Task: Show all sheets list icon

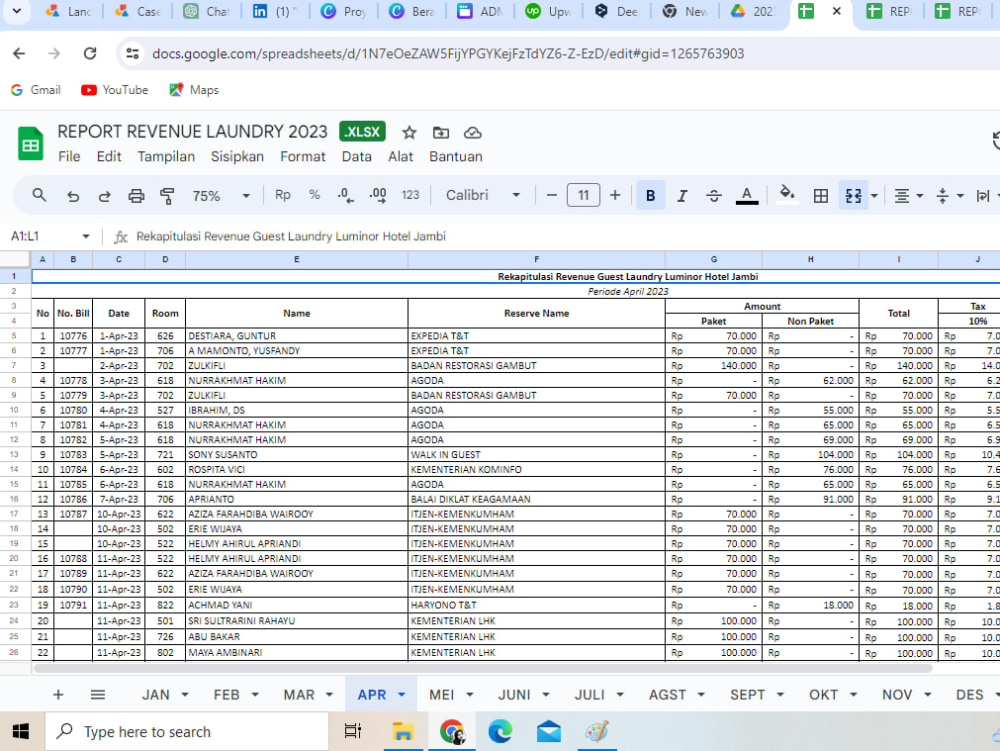Action: (x=98, y=694)
